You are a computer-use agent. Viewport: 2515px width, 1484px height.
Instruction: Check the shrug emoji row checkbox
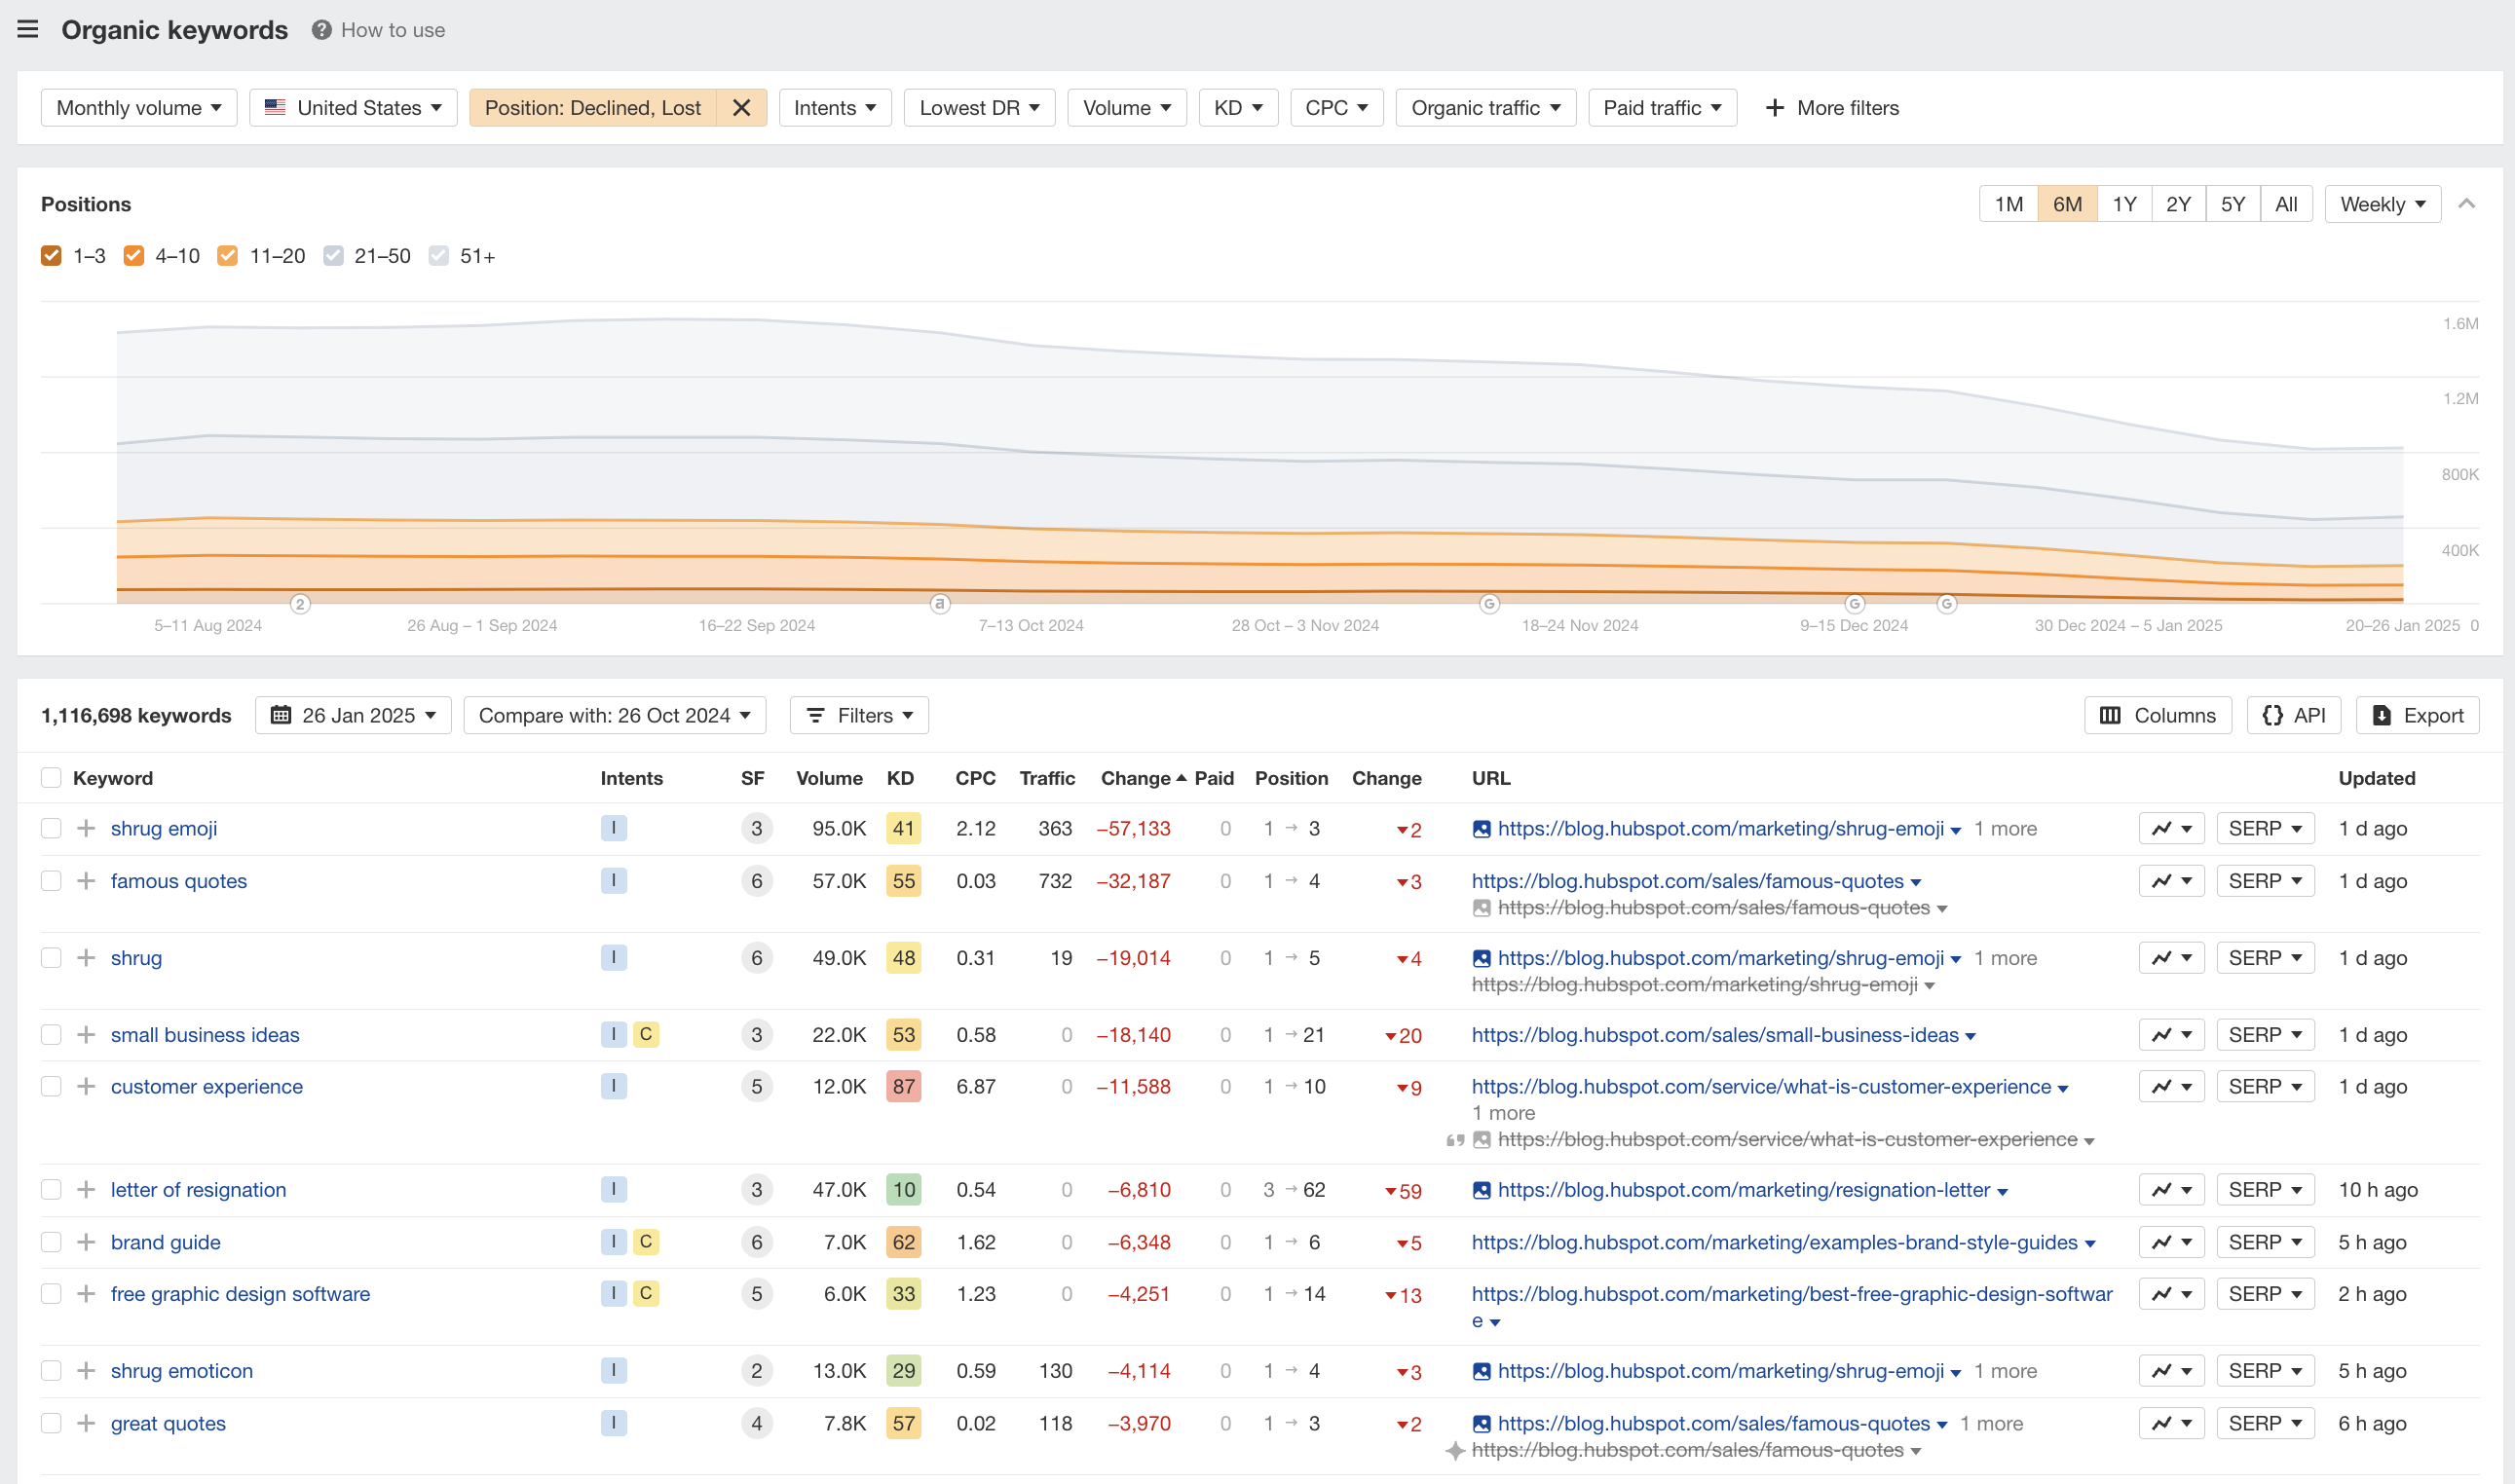pyautogui.click(x=51, y=829)
